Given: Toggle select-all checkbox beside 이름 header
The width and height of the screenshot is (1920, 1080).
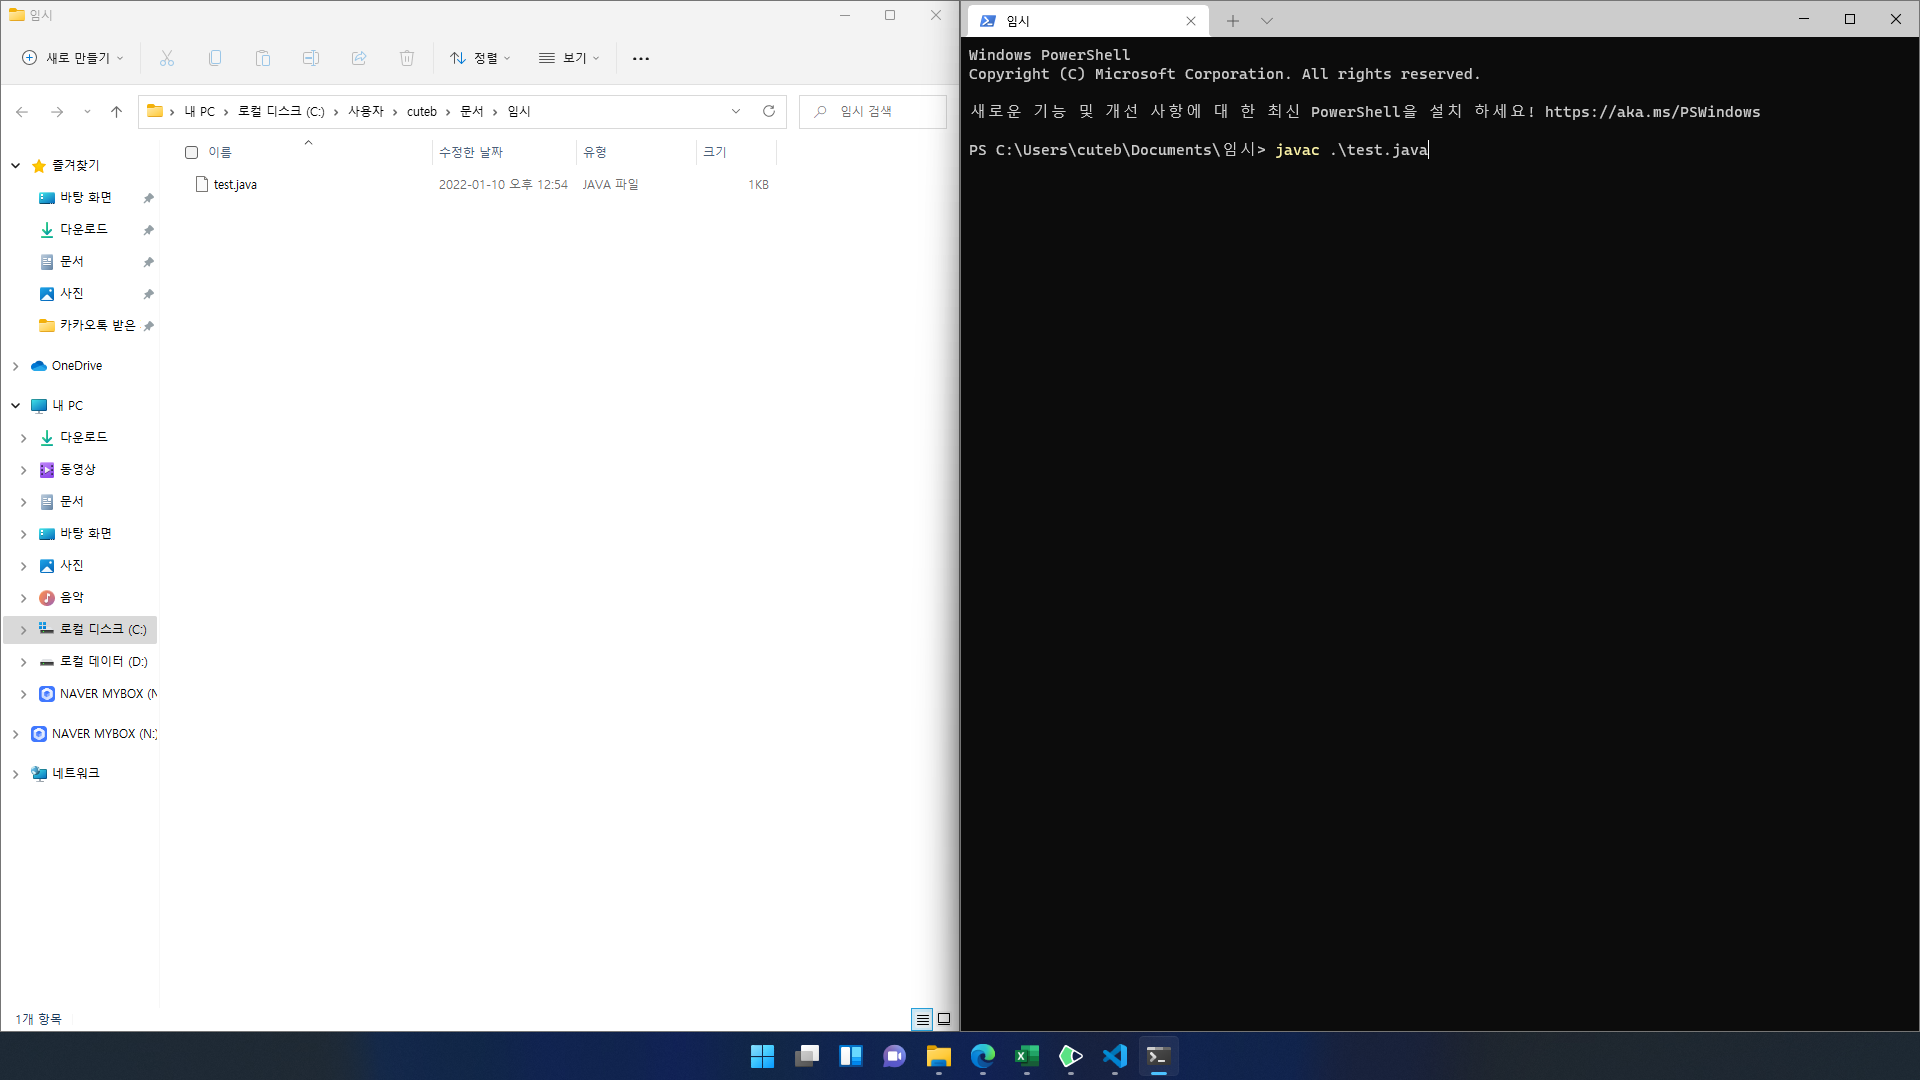Looking at the screenshot, I should 192,152.
